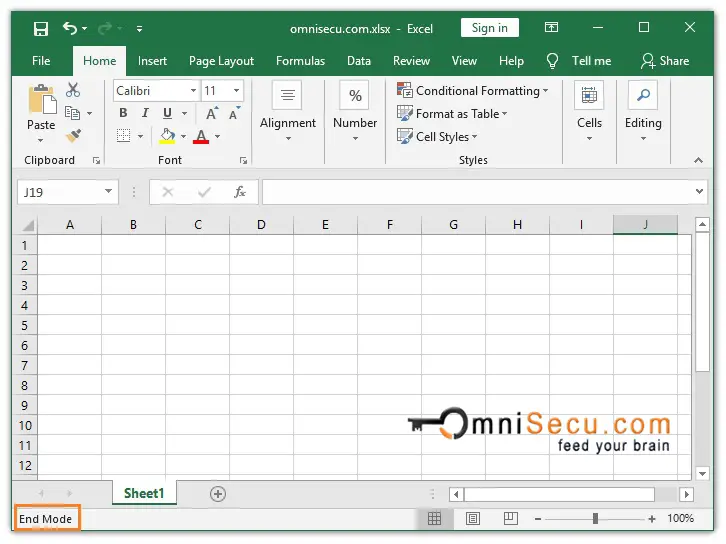This screenshot has width=726, height=544.
Task: Expand borders options arrow
Action: pyautogui.click(x=140, y=137)
